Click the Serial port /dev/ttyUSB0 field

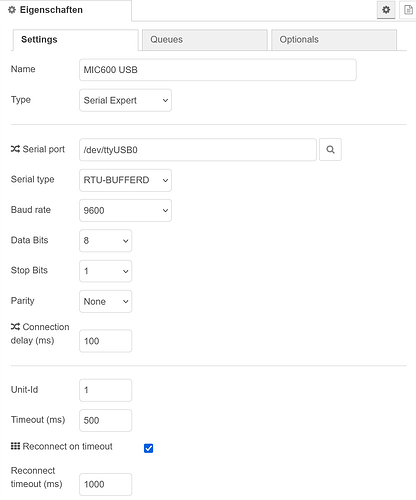[x=198, y=150]
